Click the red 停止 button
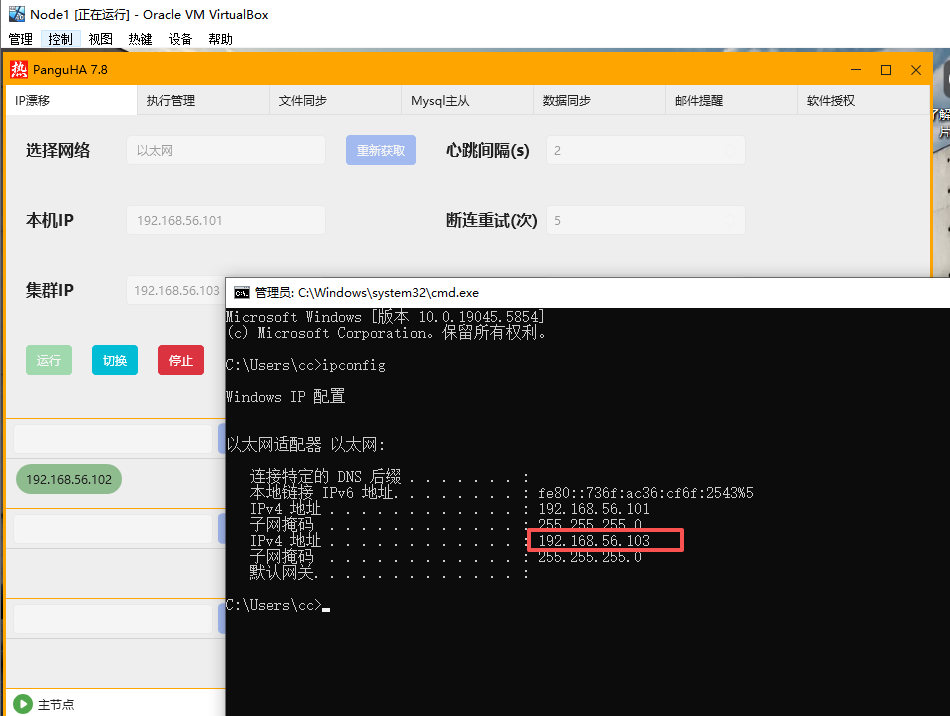950x716 pixels. [180, 360]
